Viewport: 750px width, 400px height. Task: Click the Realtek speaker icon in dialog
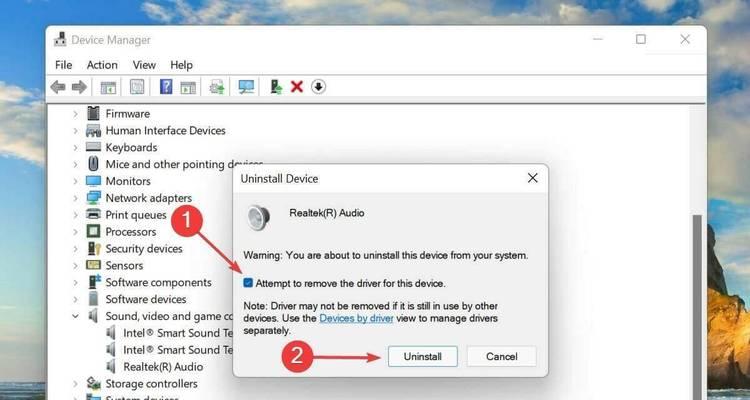(259, 218)
